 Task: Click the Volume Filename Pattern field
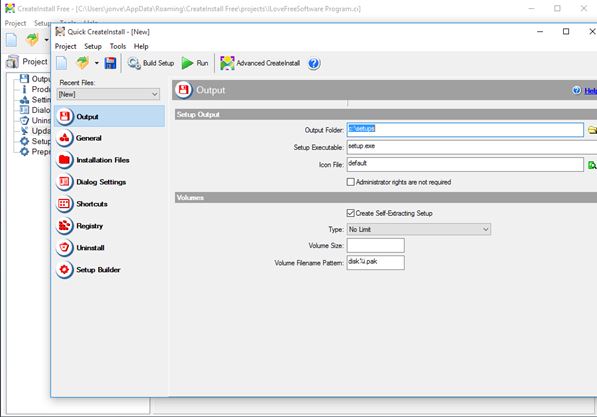point(375,262)
